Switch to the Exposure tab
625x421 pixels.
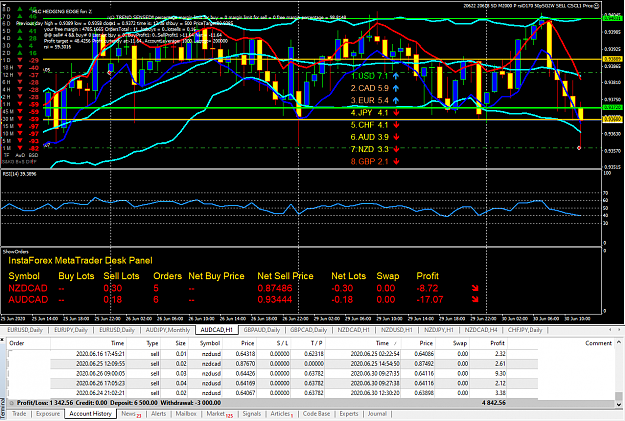(48, 414)
